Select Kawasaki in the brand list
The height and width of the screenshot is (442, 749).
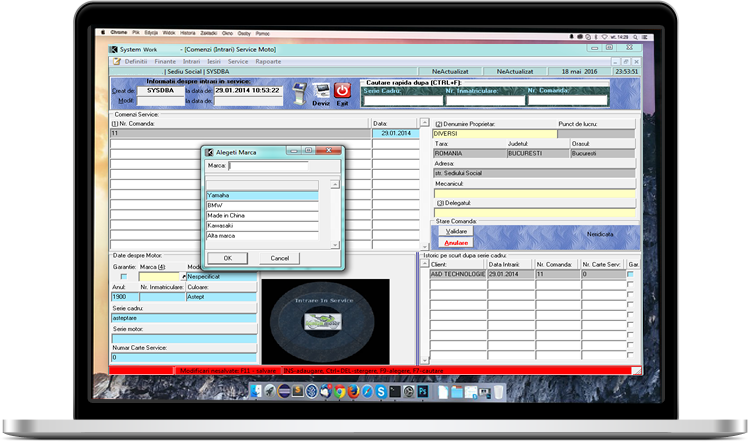262,225
